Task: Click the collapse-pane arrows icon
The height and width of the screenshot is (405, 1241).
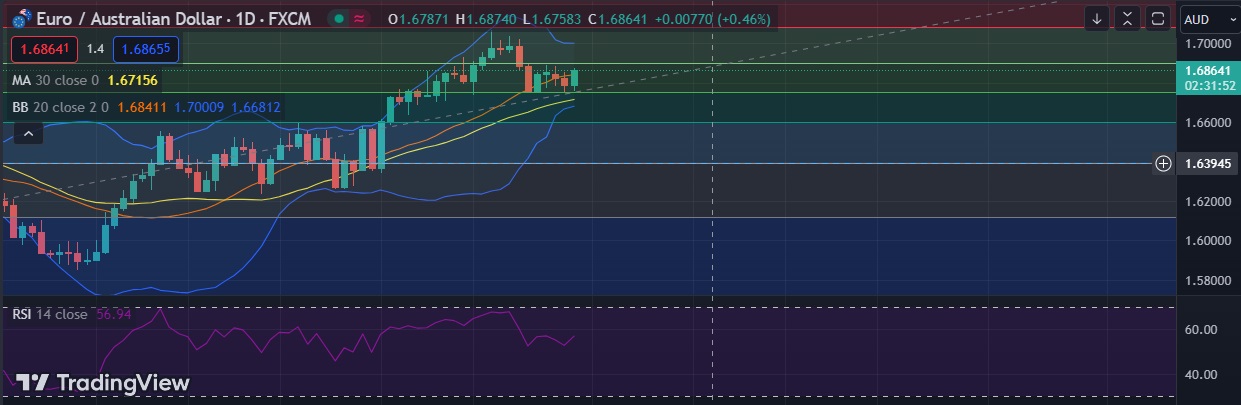Action: pos(1127,18)
